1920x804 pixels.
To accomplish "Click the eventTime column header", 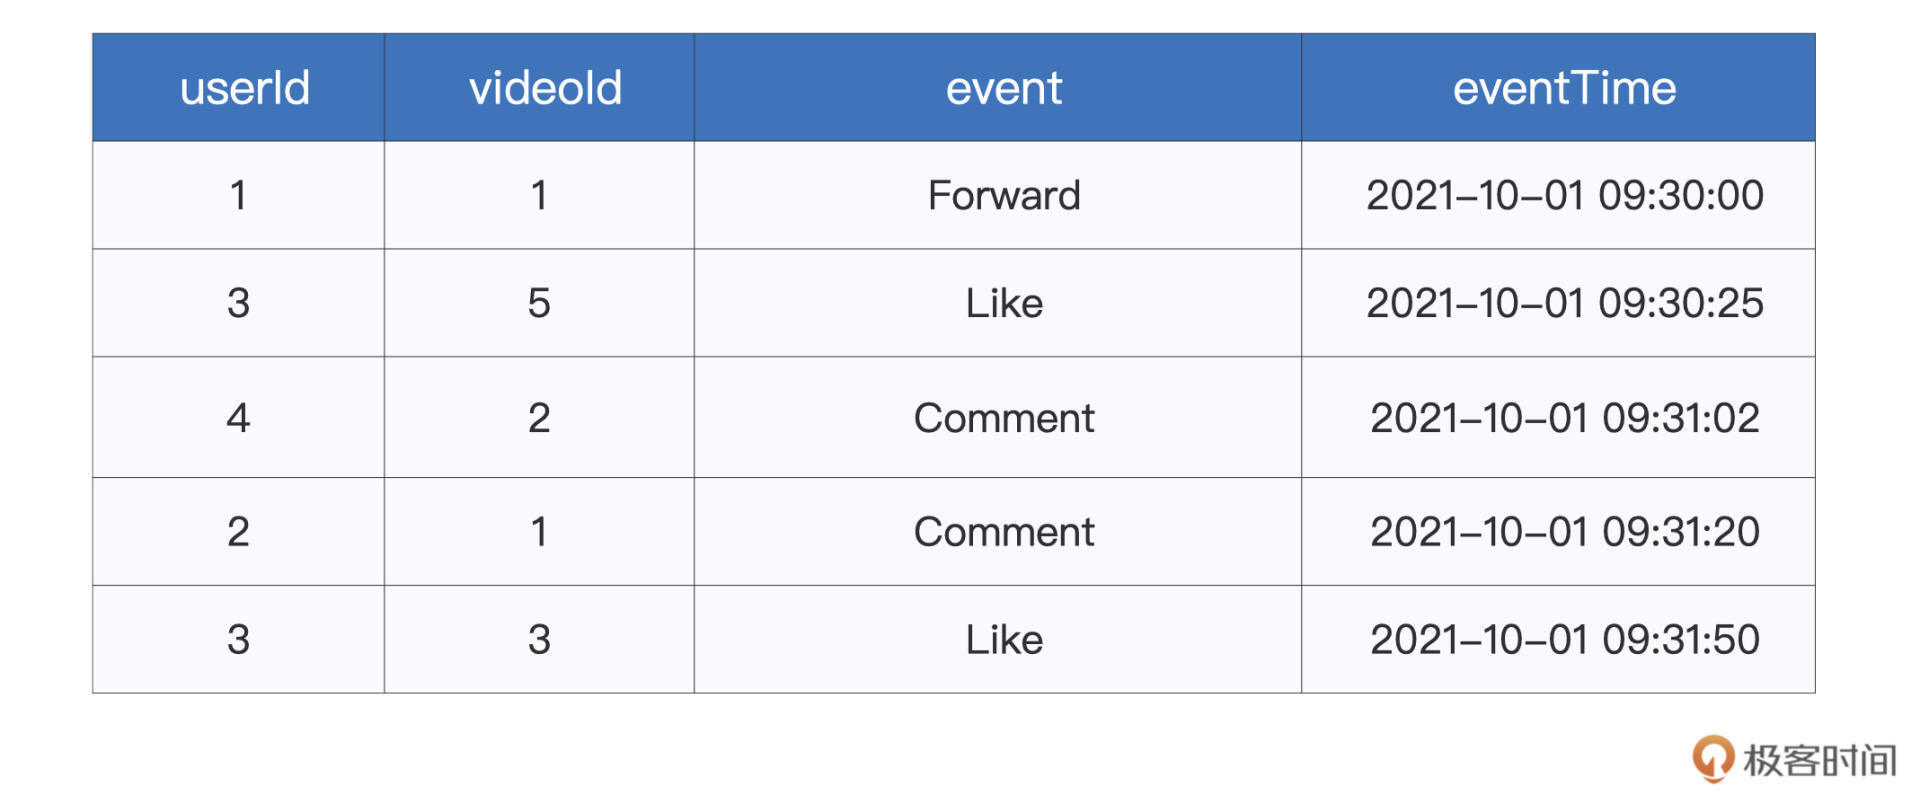I will [x=1564, y=88].
